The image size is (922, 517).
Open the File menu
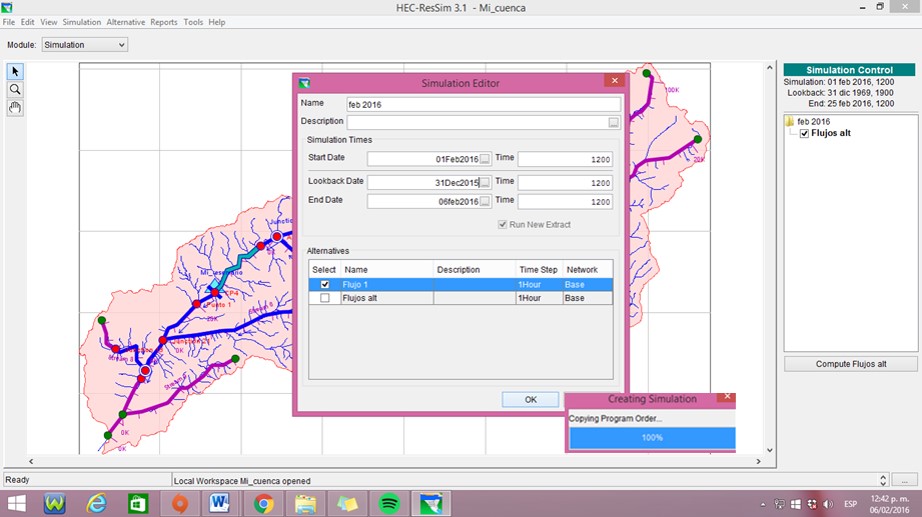(9, 22)
